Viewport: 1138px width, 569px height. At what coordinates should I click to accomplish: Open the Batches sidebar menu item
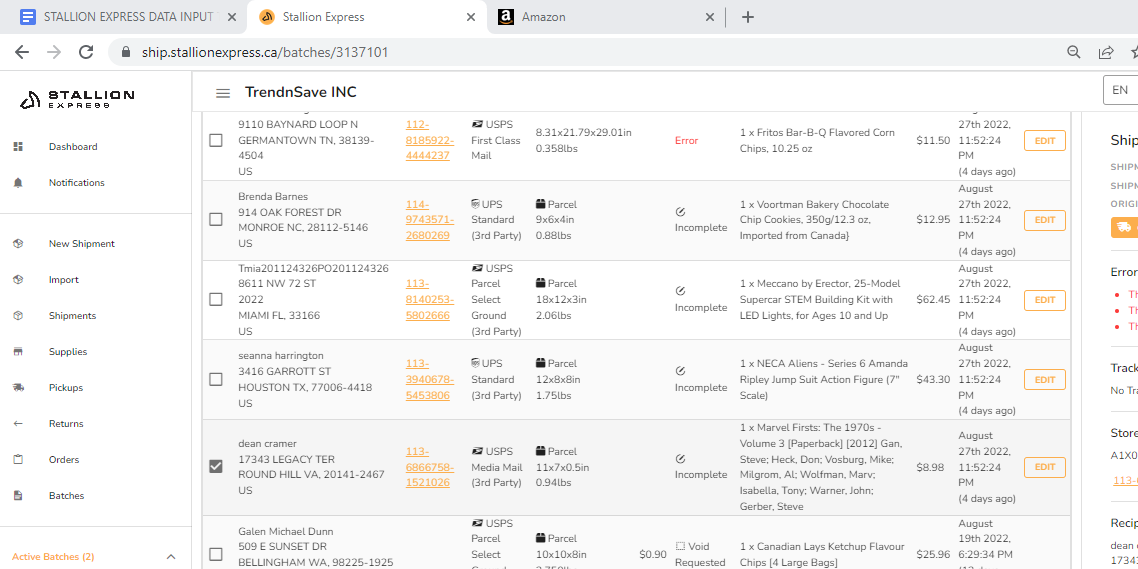point(66,496)
